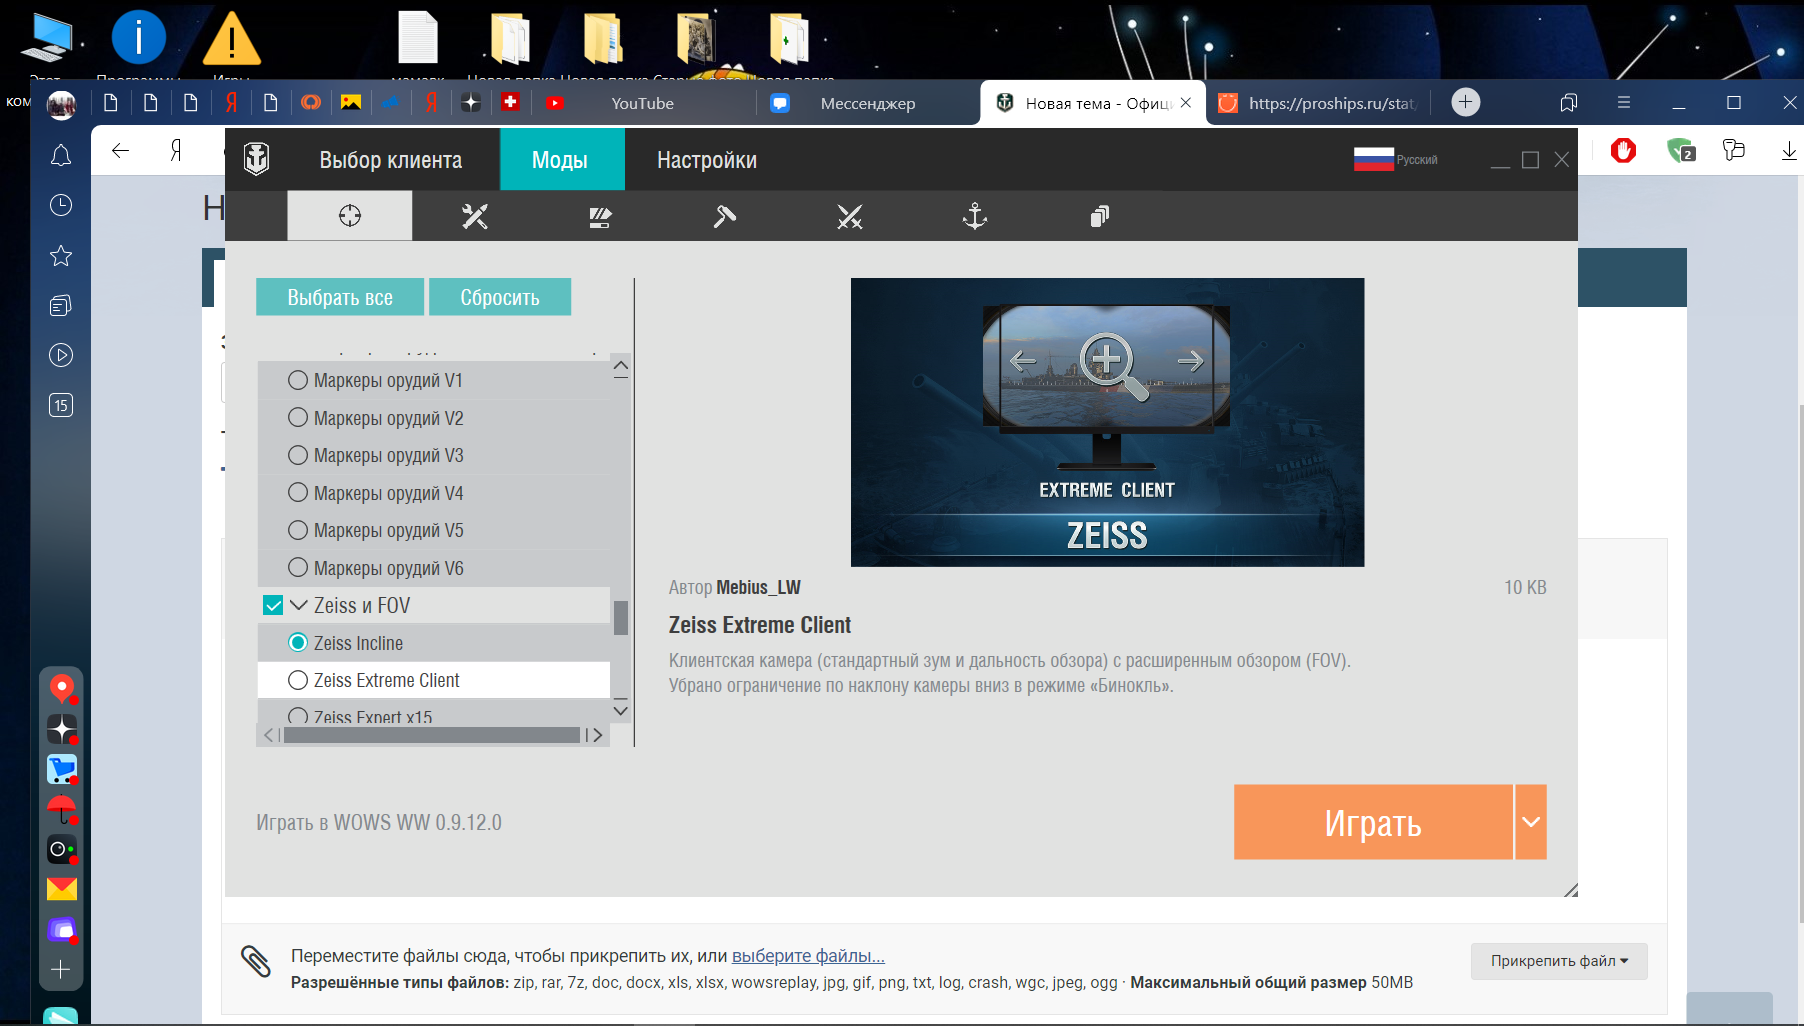Open the shopping cart app in sidebar
Screen dimensions: 1804x1026
click(x=62, y=769)
